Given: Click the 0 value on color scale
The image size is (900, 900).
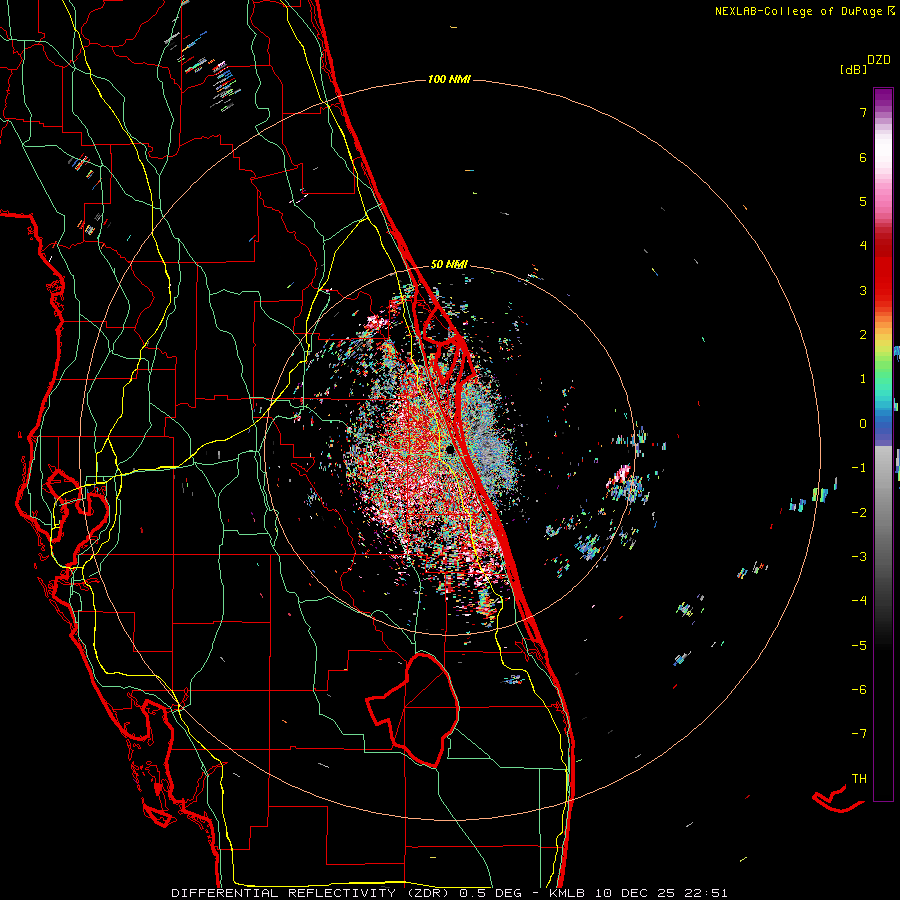Looking at the screenshot, I should pos(863,424).
